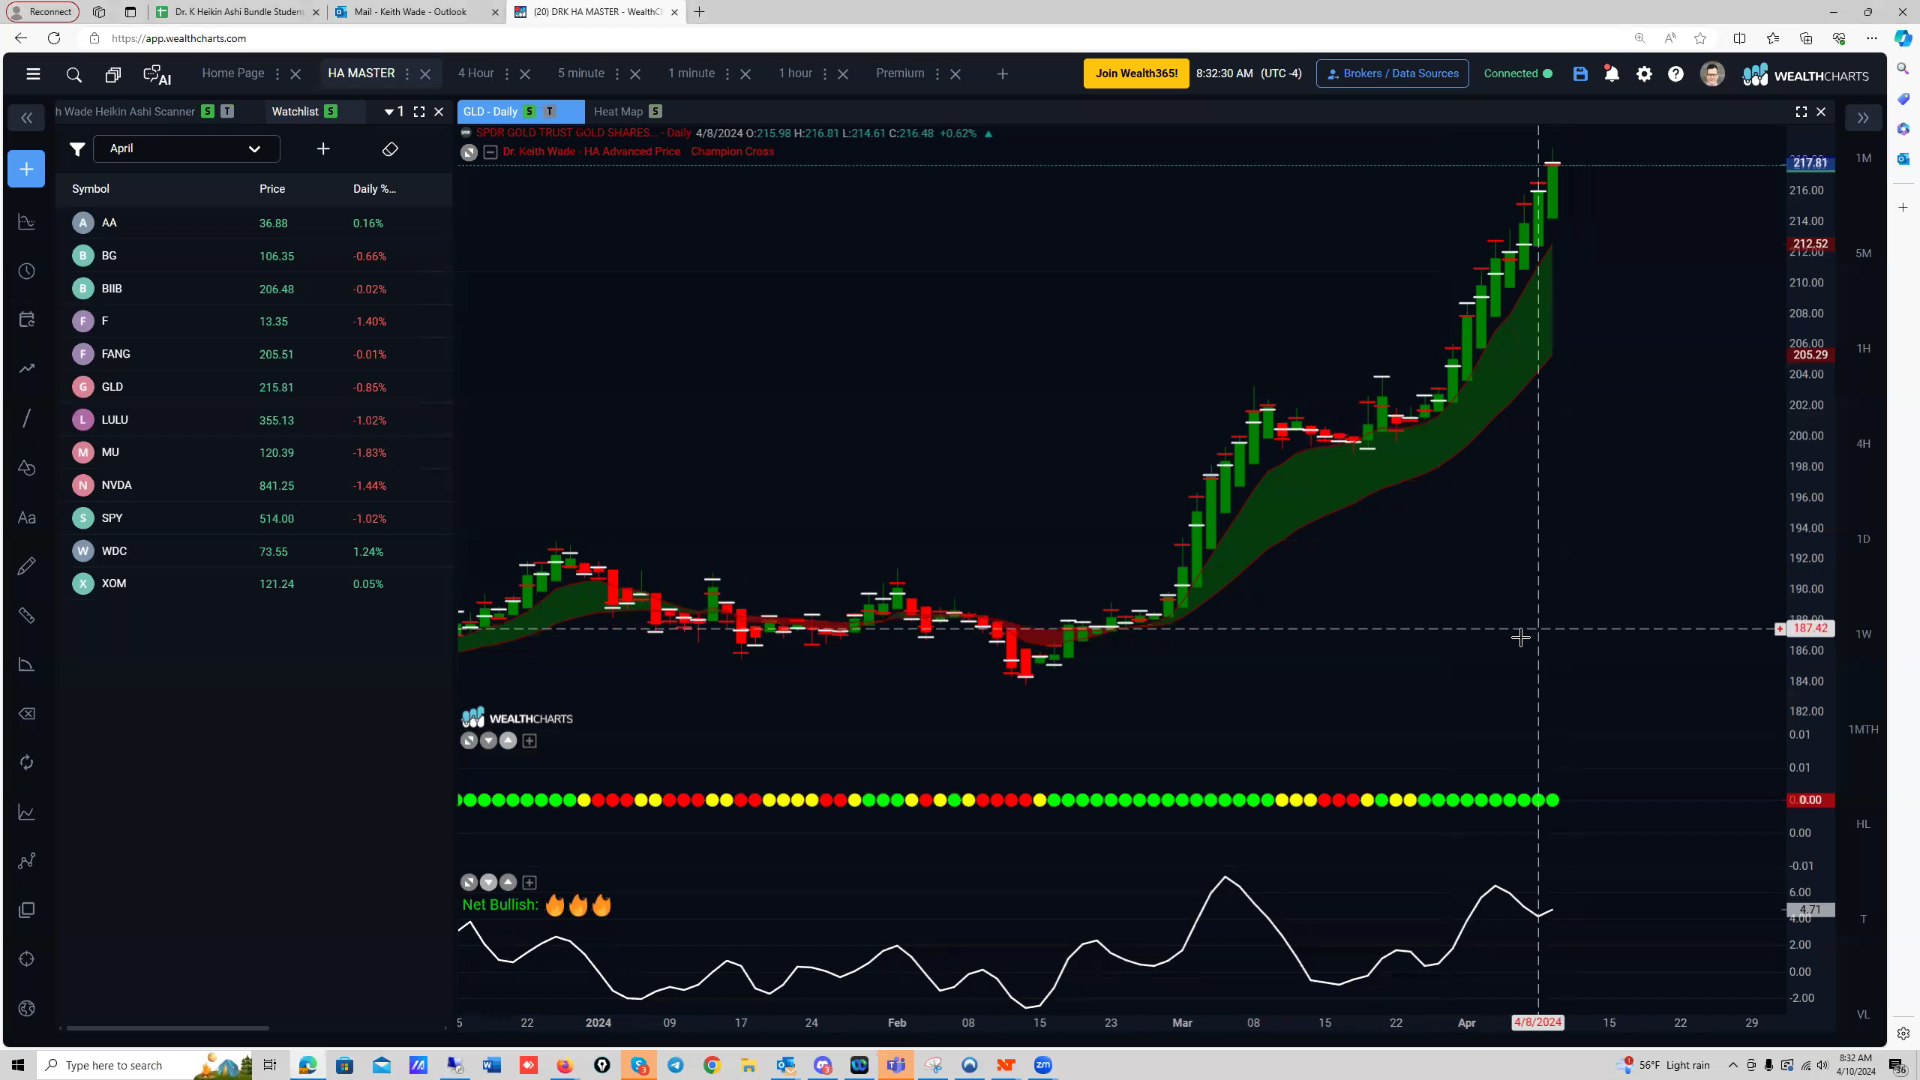Click the red 212.52 price label
1920x1080 pixels.
pyautogui.click(x=1810, y=244)
